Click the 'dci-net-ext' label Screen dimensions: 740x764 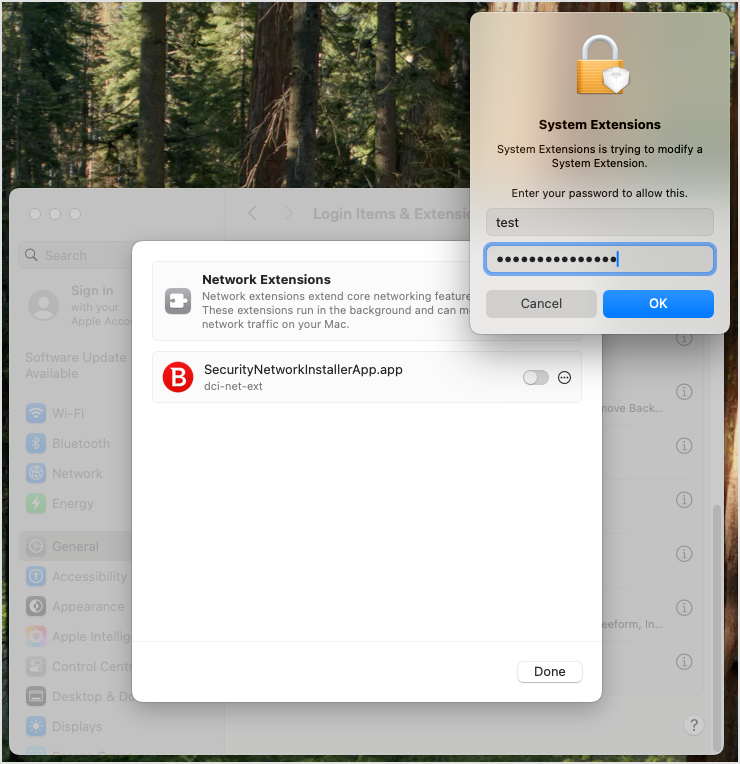coord(233,386)
